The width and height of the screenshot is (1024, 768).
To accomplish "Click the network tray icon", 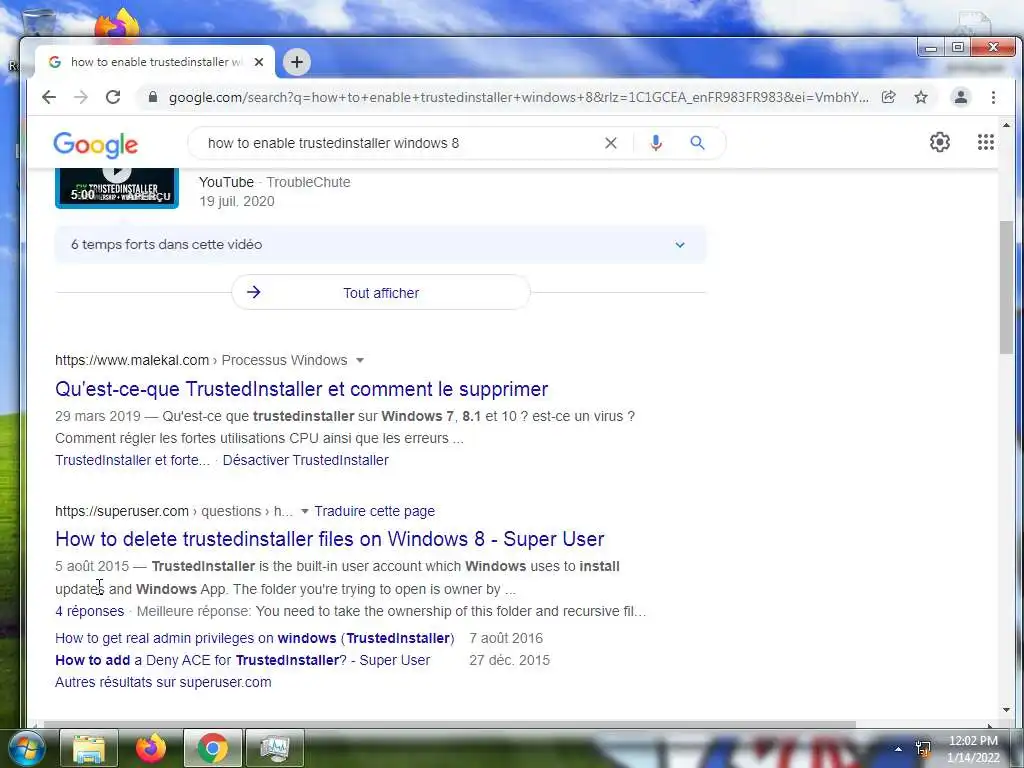I will tap(923, 749).
